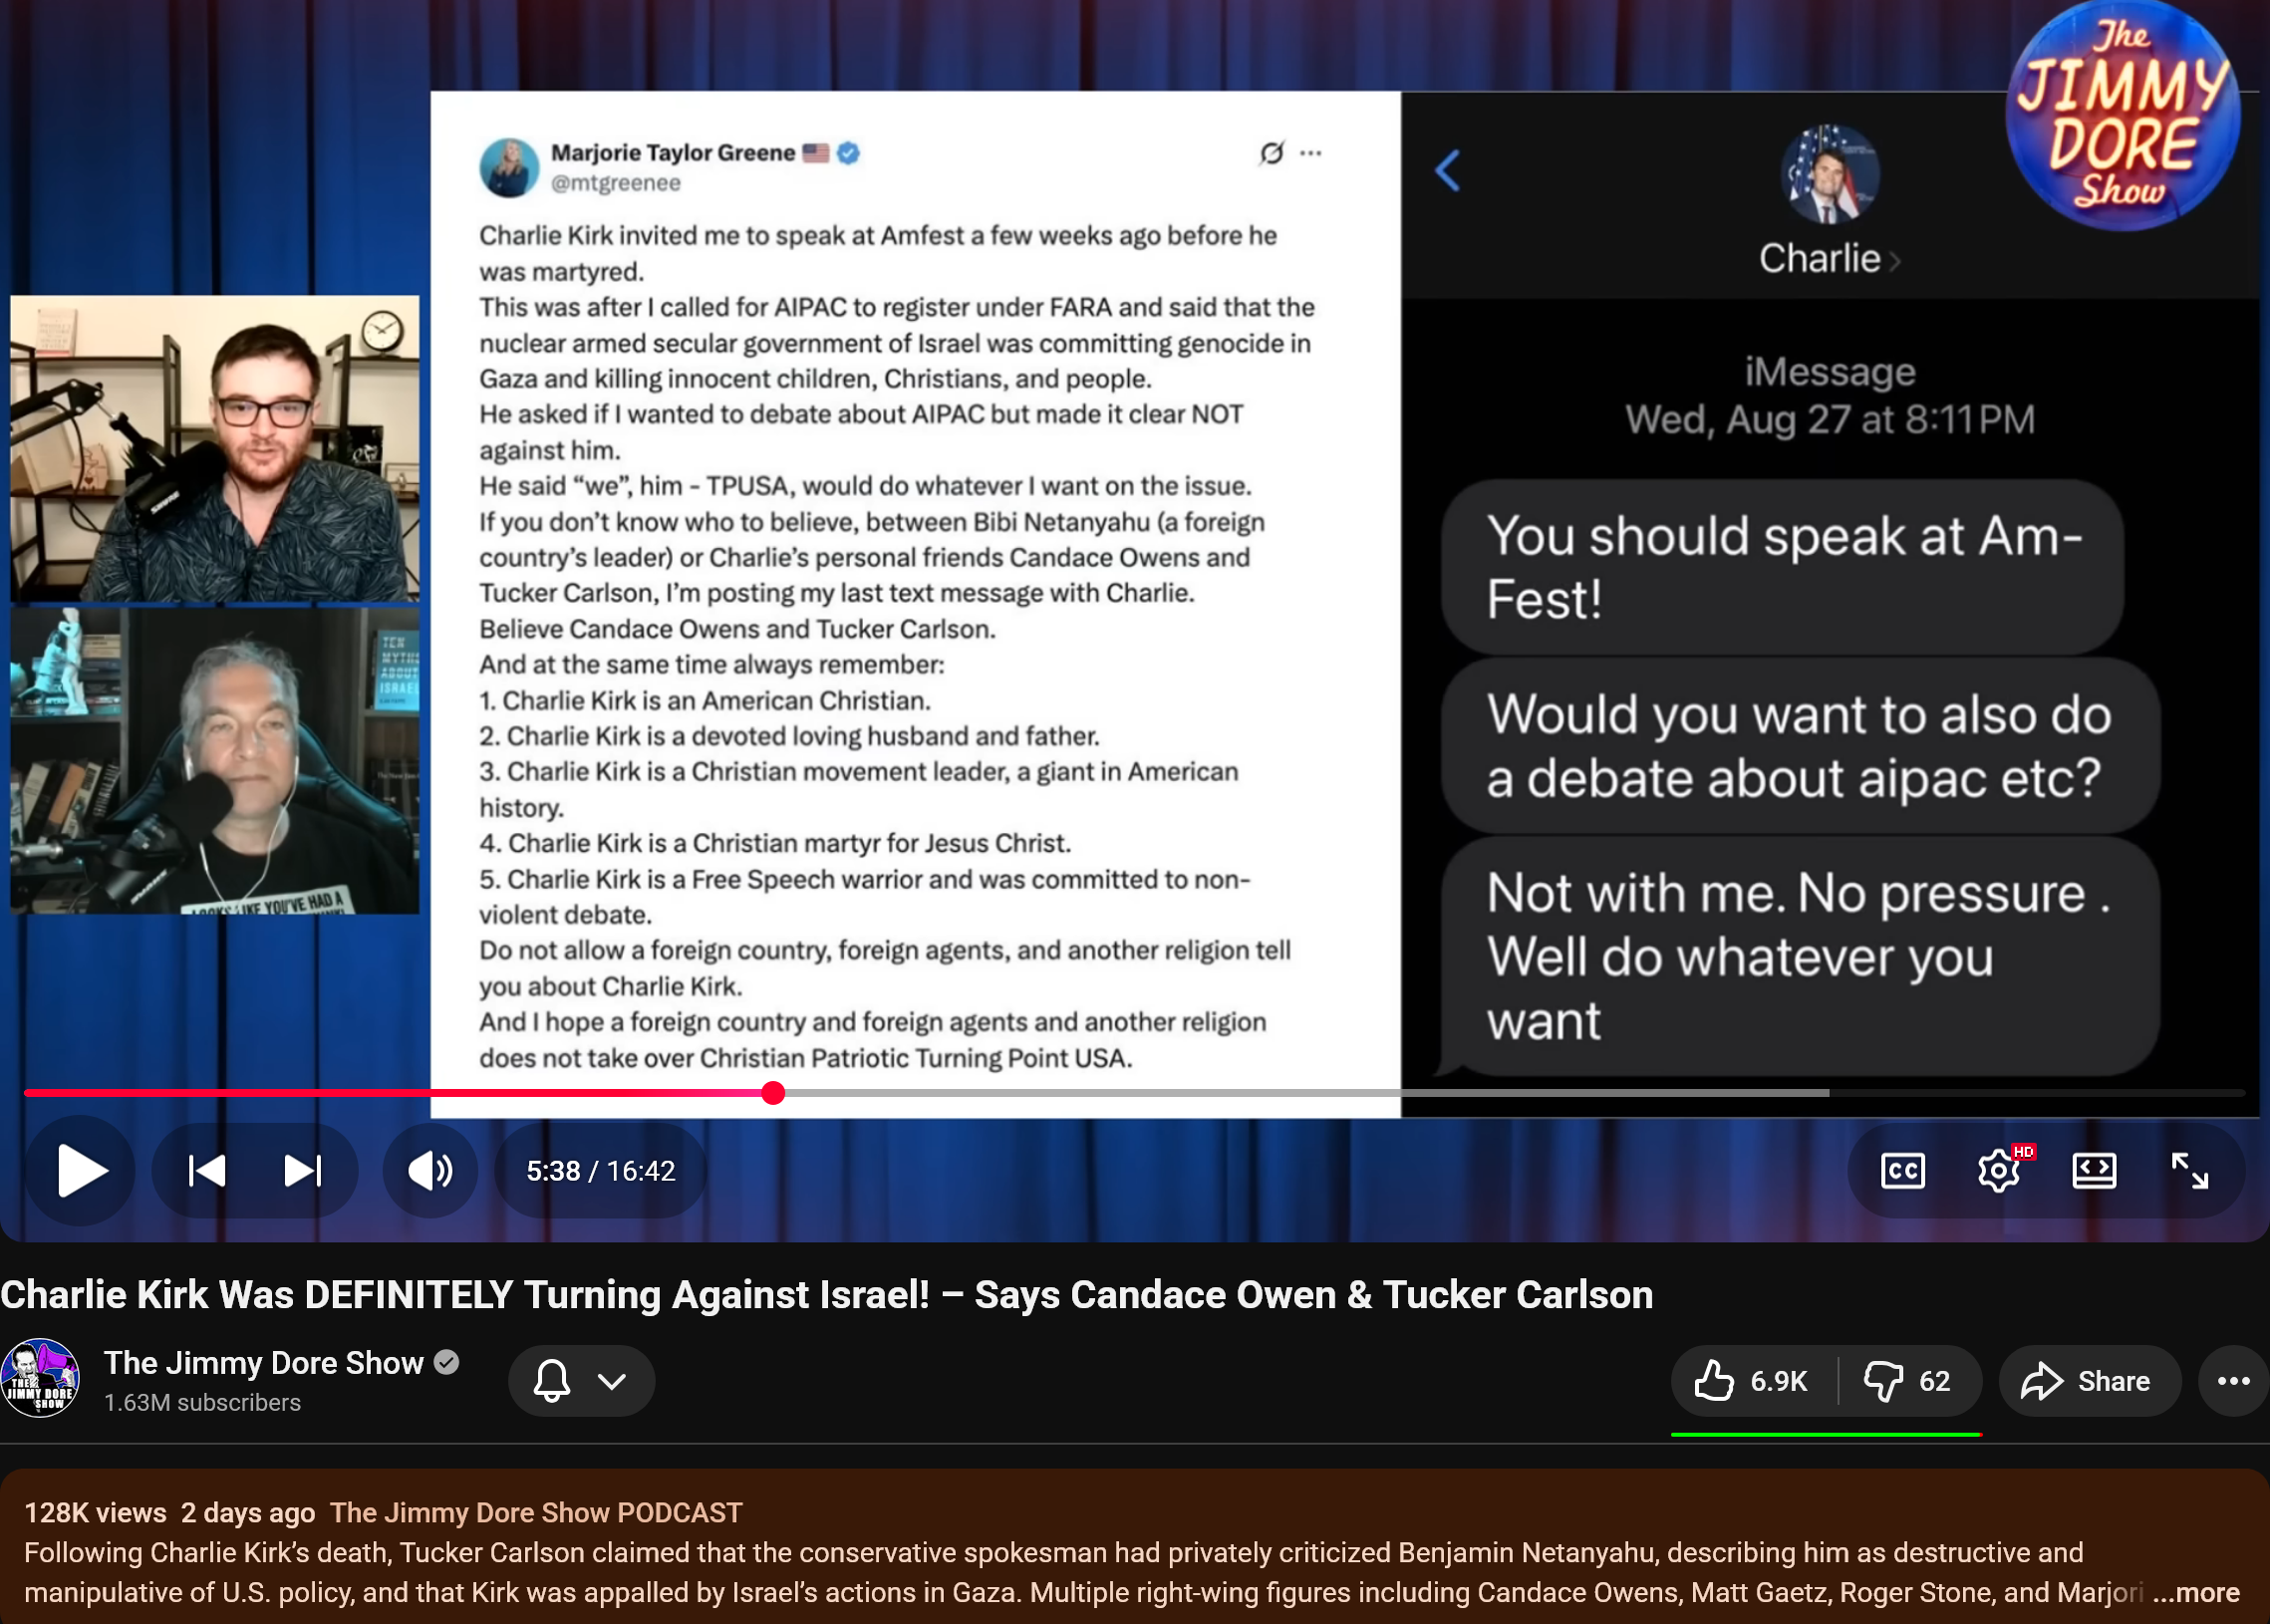The height and width of the screenshot is (1624, 2270).
Task: Expand notification options chevron
Action: (x=612, y=1381)
